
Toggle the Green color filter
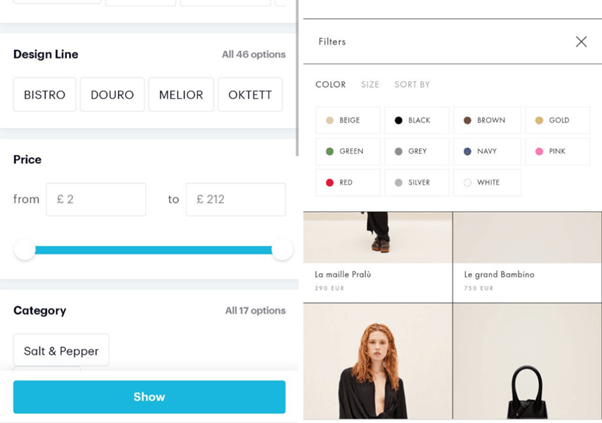coord(348,152)
